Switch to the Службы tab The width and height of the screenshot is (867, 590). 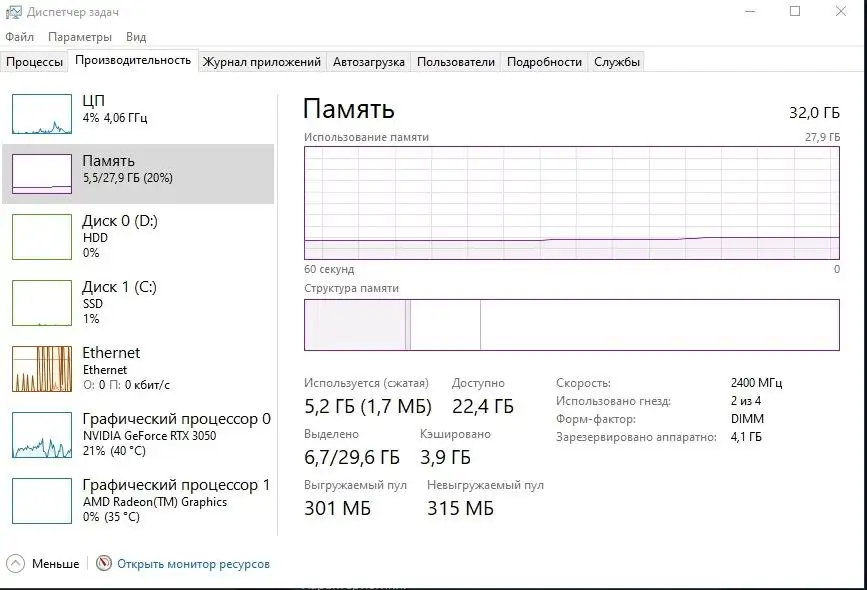[x=617, y=60]
